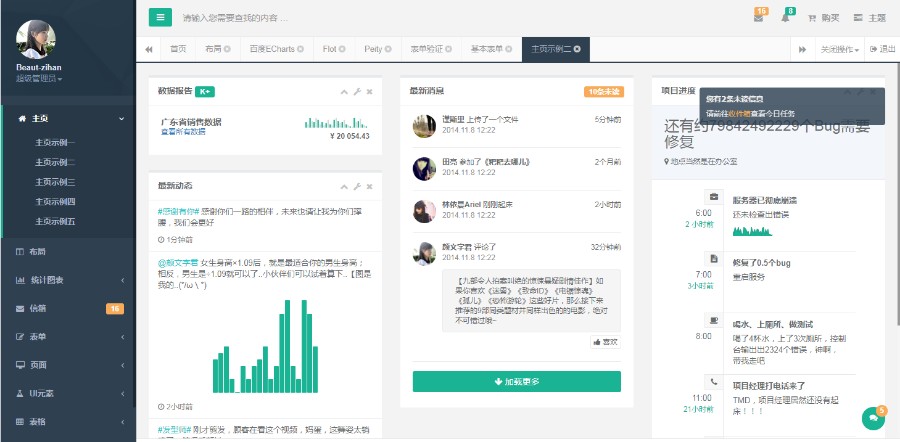The image size is (900, 442).
Task: Switch to the 布局 tab
Action: pos(218,49)
